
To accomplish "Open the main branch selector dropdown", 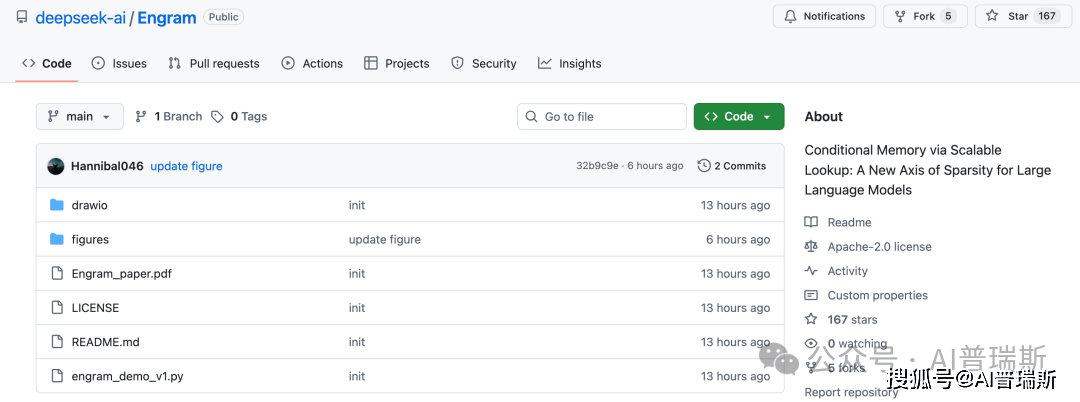I will [80, 116].
